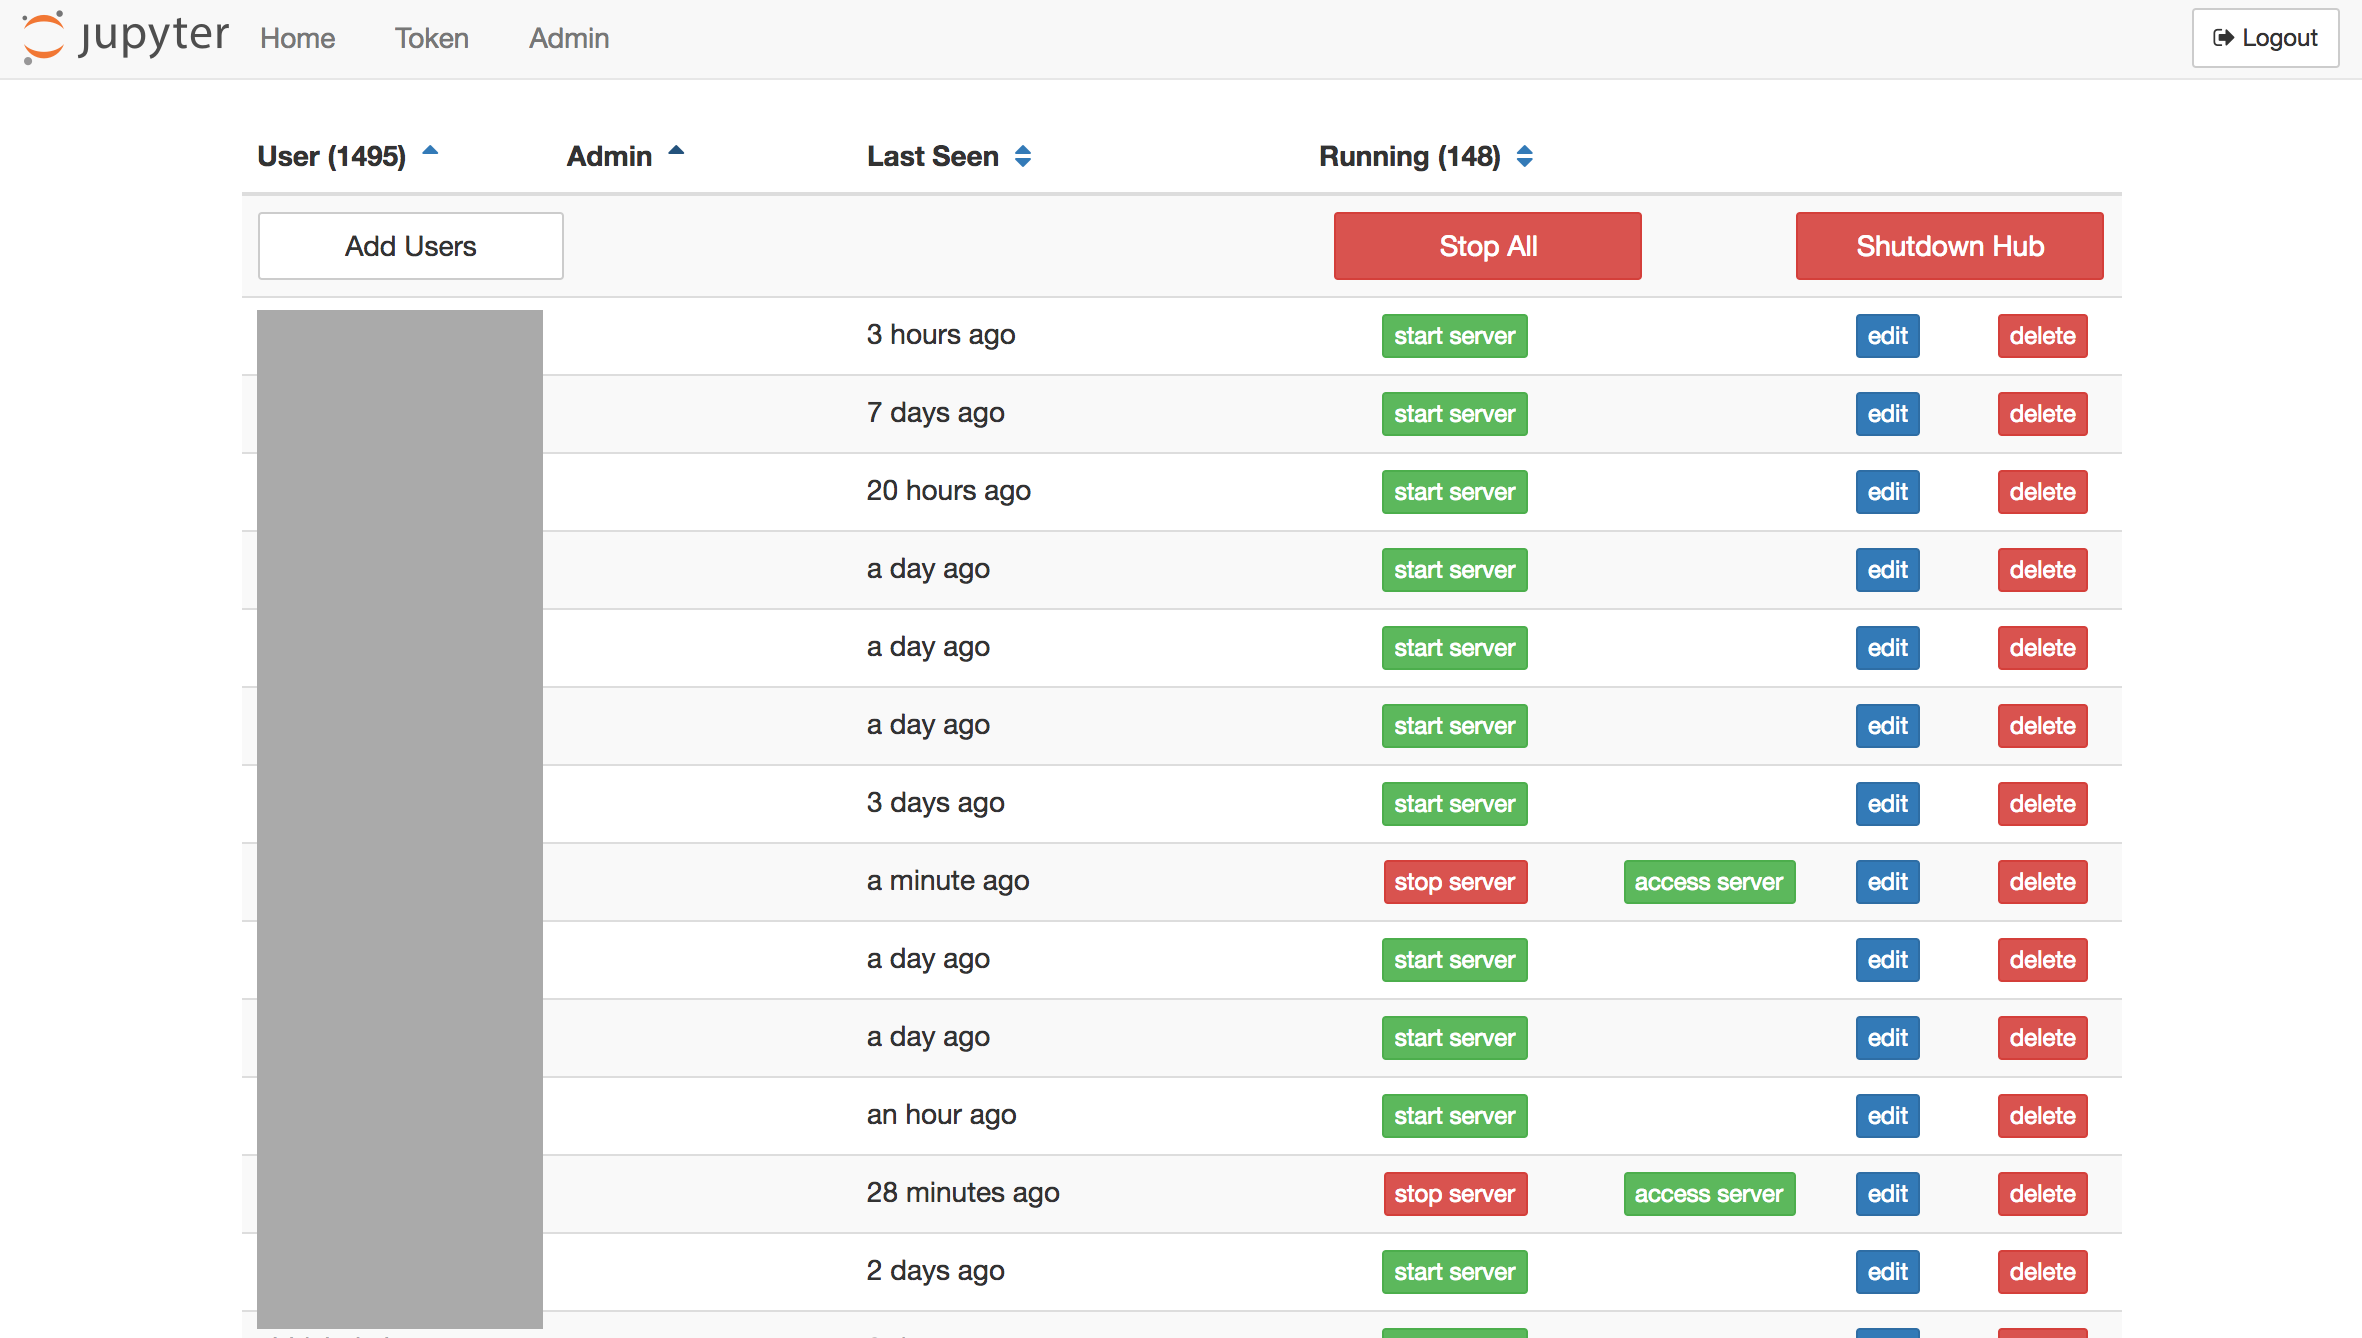Click edit for user last seen 3 hours ago
This screenshot has width=2362, height=1338.
[1887, 336]
